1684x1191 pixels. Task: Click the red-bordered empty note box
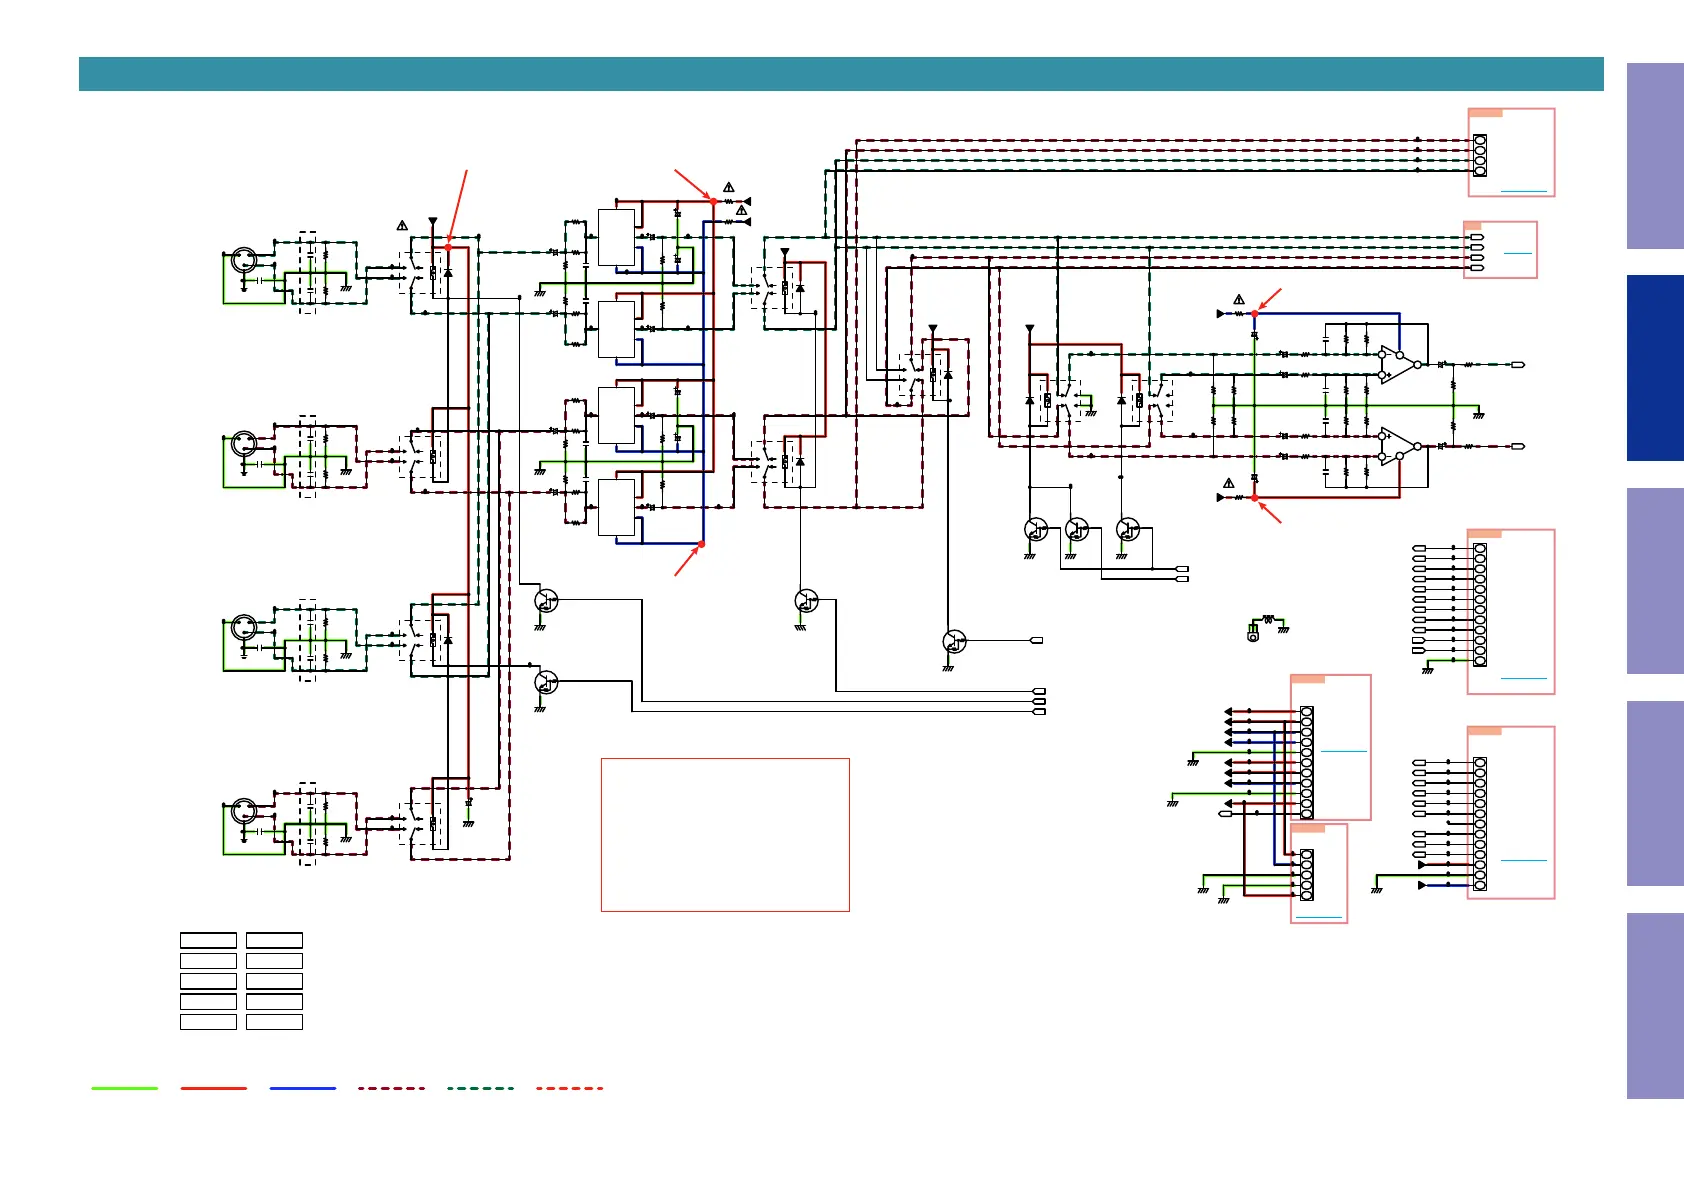tap(725, 835)
